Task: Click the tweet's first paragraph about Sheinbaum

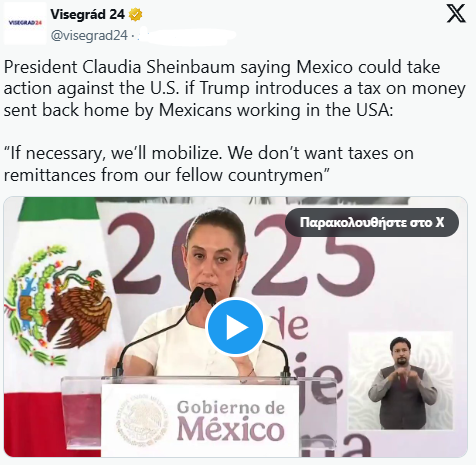Action: (x=234, y=88)
